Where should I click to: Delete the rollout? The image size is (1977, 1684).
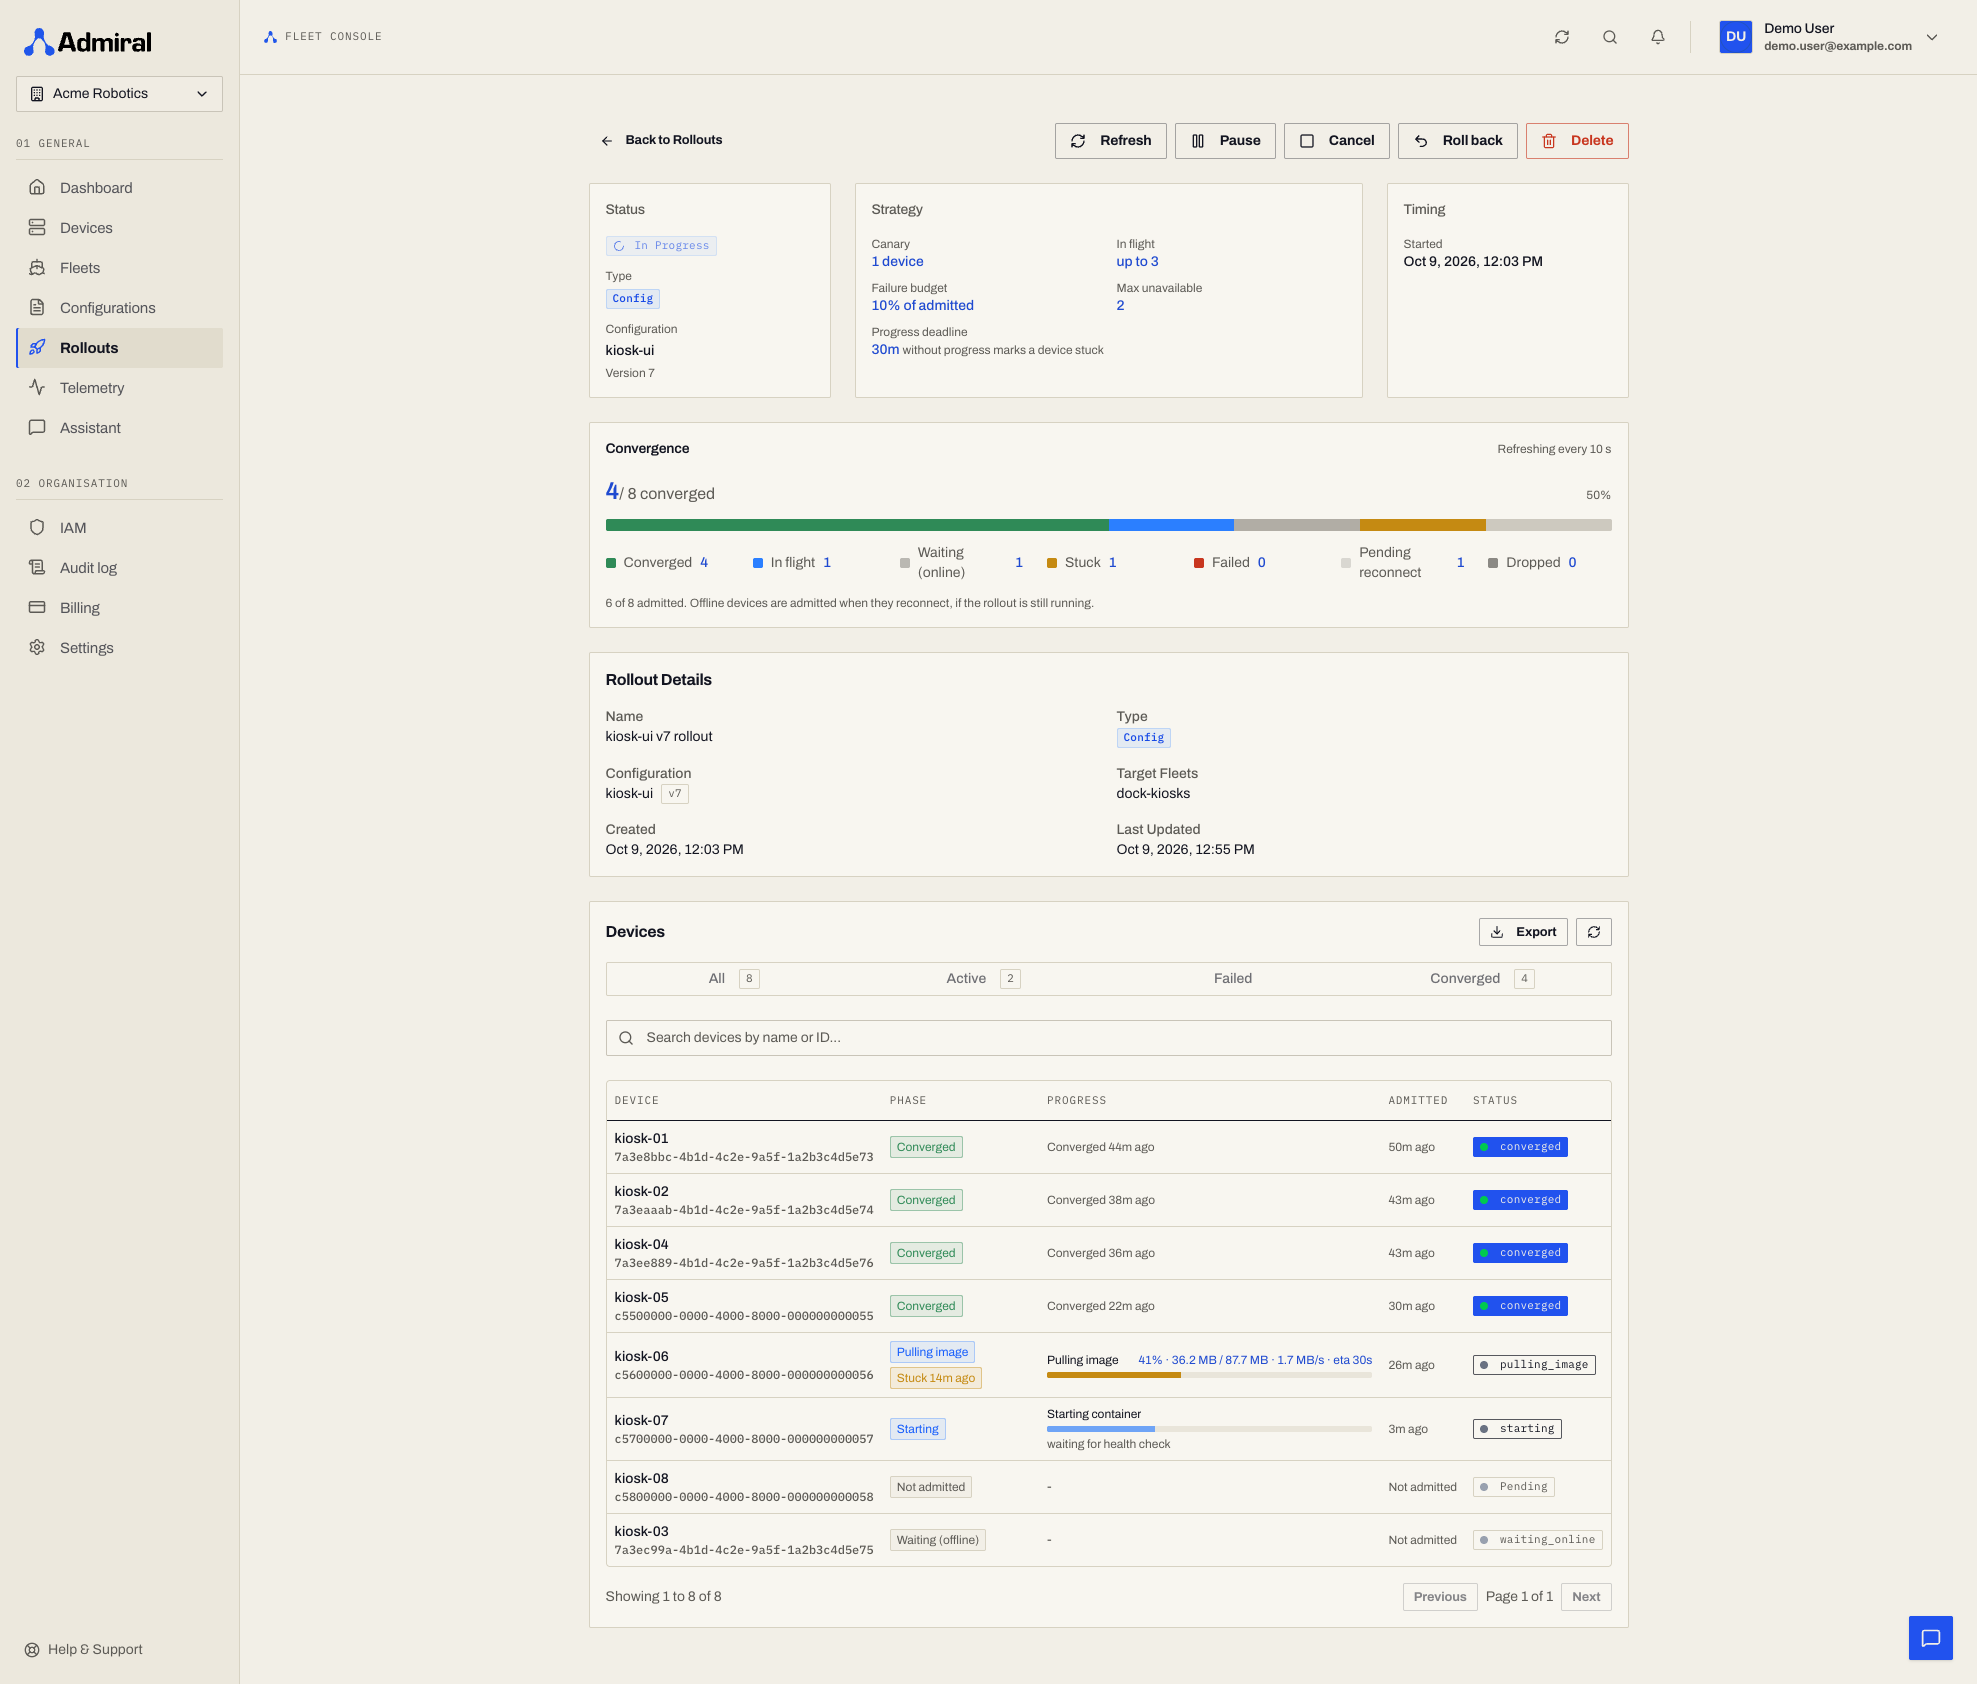(x=1577, y=141)
